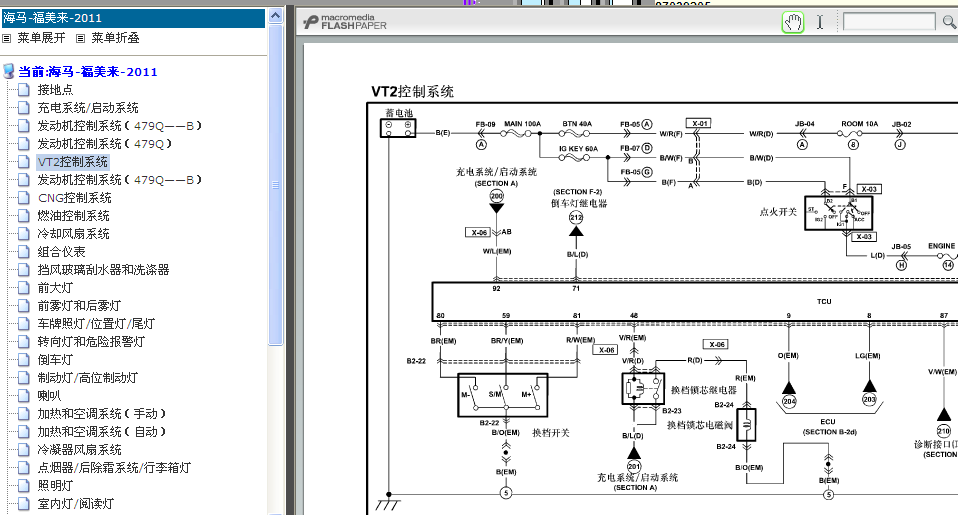Open the 冷却风扇系统 page
This screenshot has height=515, width=958.
(73, 234)
